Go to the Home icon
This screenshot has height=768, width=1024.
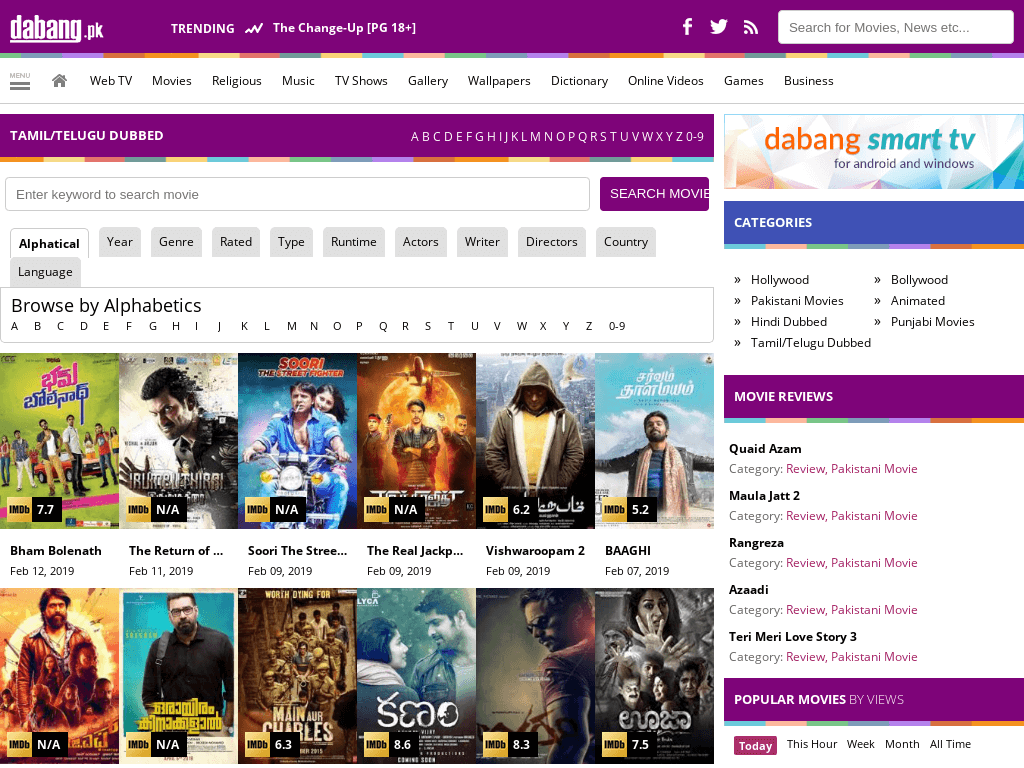pos(59,80)
